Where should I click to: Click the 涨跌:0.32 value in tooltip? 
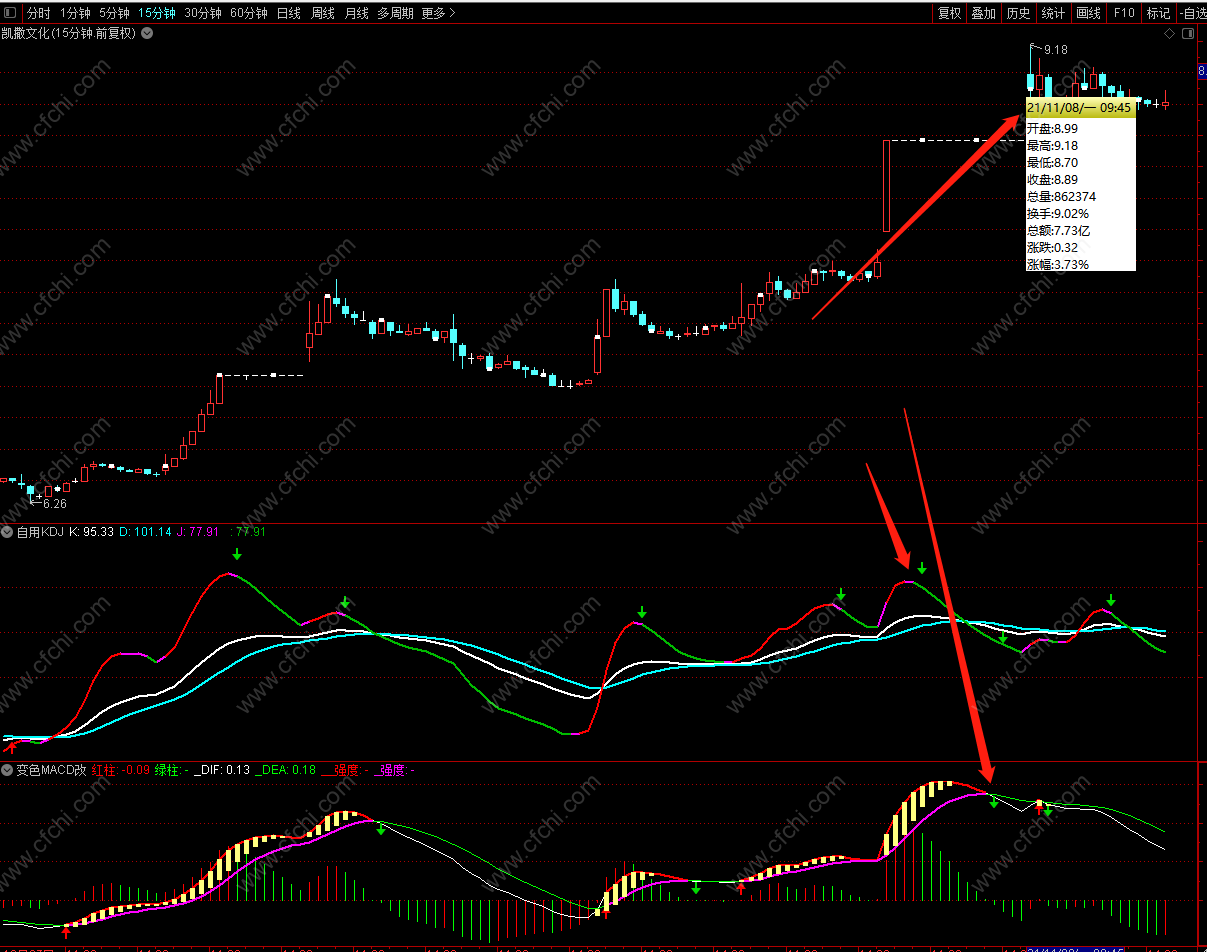point(1052,247)
